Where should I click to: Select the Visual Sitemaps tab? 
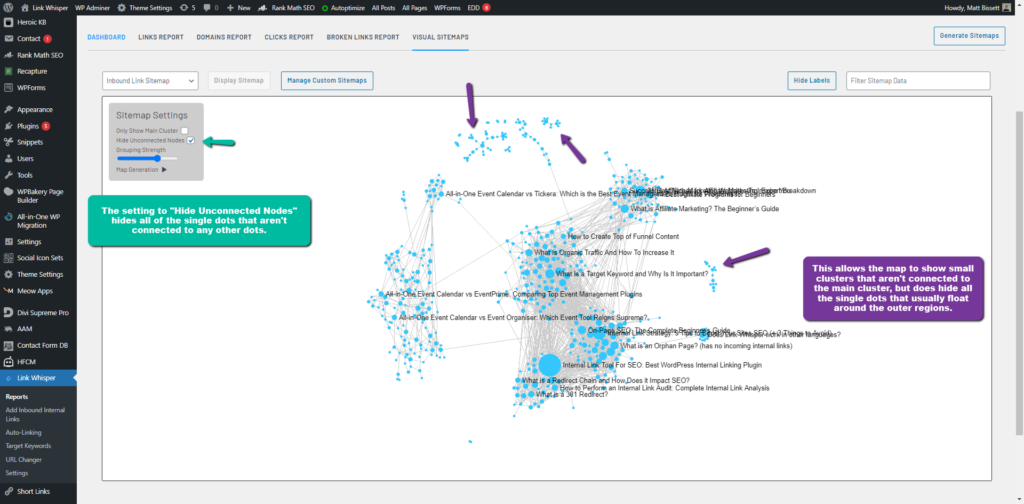(x=440, y=37)
